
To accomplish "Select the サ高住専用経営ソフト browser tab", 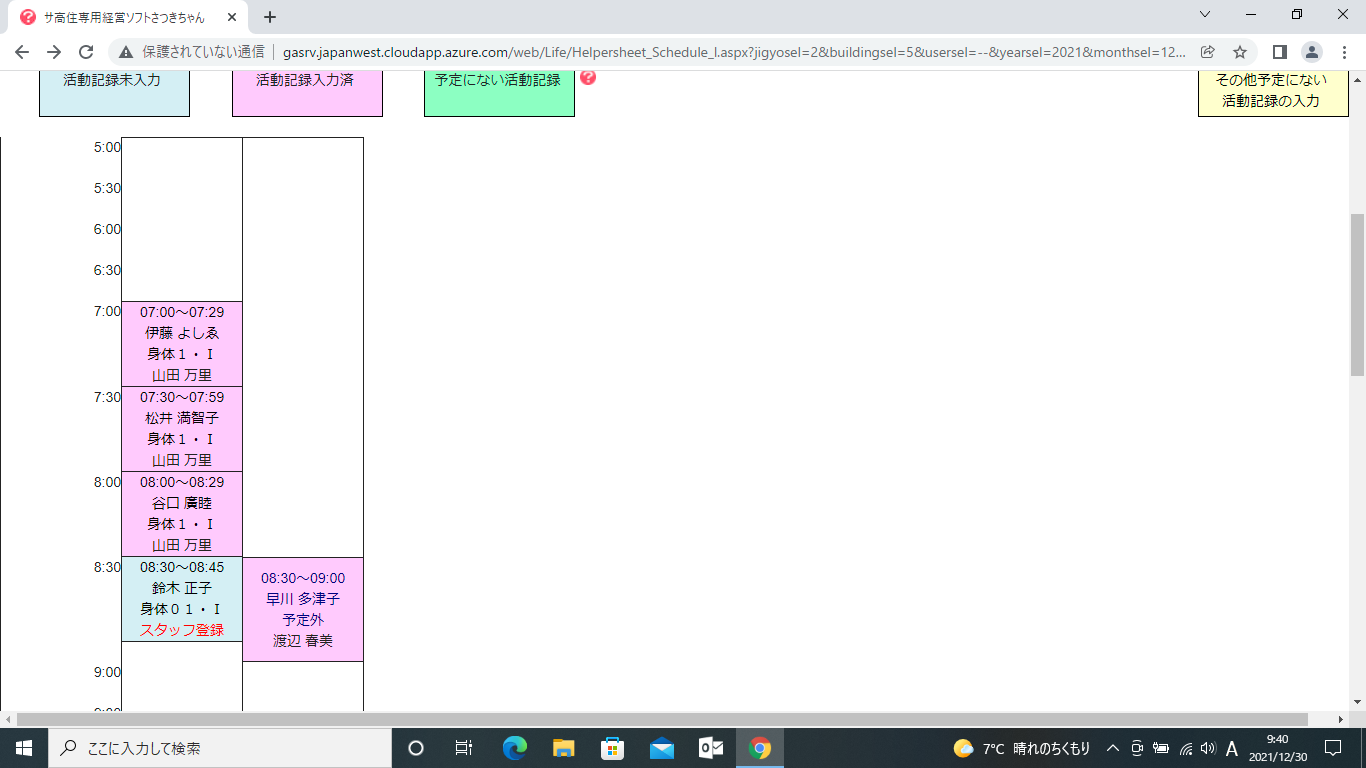I will coord(125,17).
